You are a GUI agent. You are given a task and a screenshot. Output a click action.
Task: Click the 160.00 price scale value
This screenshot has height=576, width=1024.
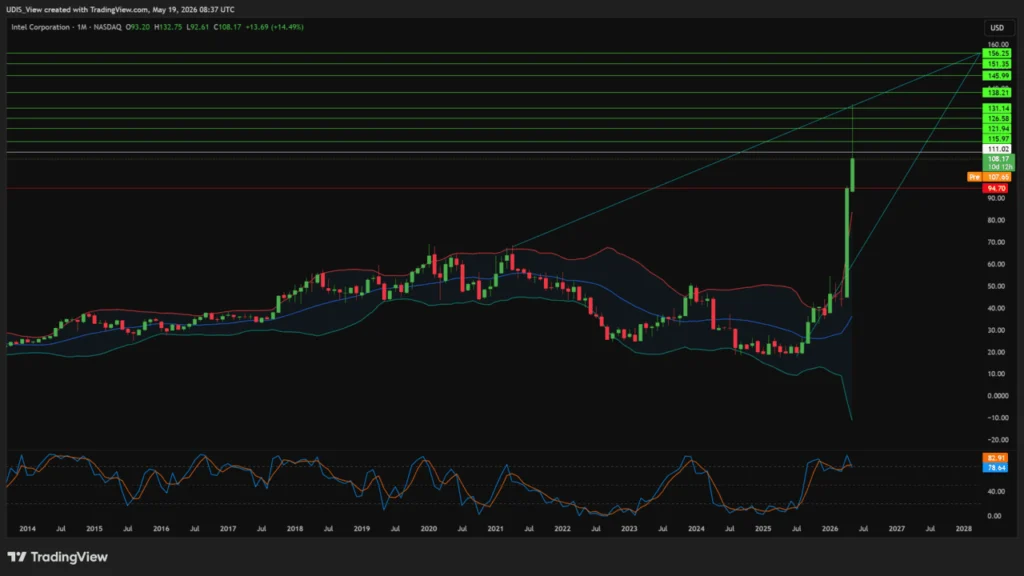coord(998,44)
